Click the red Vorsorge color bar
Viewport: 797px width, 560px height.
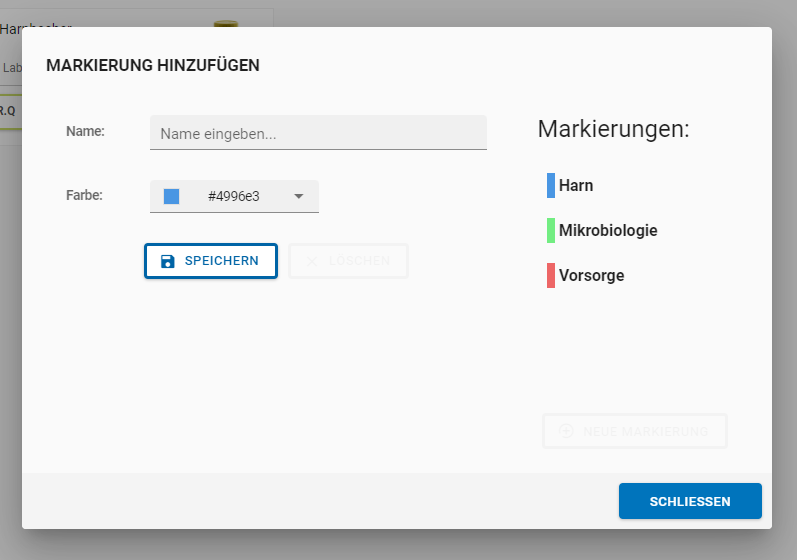pos(550,275)
